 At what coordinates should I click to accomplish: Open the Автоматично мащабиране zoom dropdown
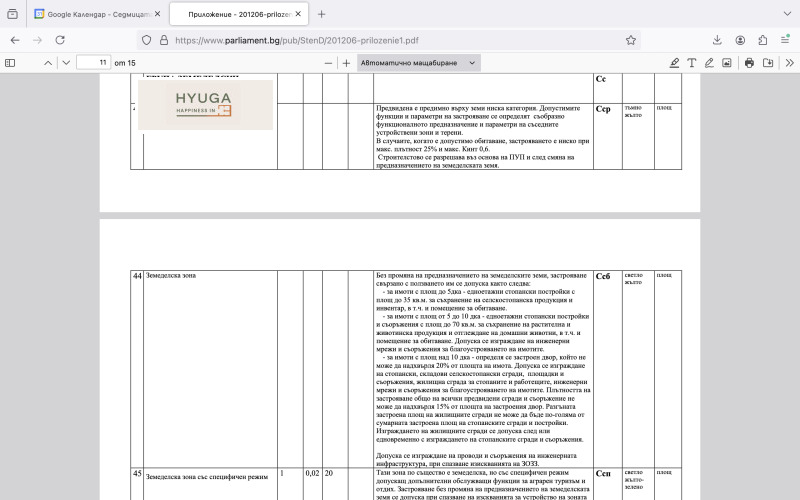418,63
